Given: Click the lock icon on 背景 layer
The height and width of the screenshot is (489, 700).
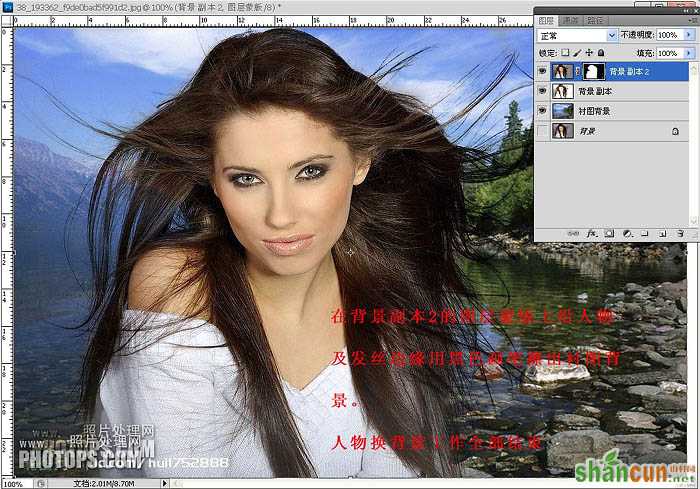Looking at the screenshot, I should (x=675, y=131).
